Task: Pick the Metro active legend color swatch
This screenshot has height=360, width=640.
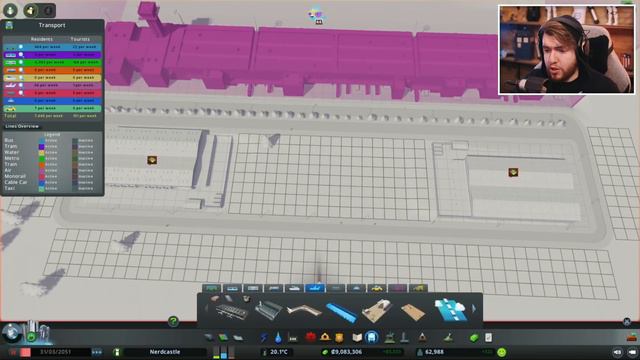Action: click(x=41, y=158)
